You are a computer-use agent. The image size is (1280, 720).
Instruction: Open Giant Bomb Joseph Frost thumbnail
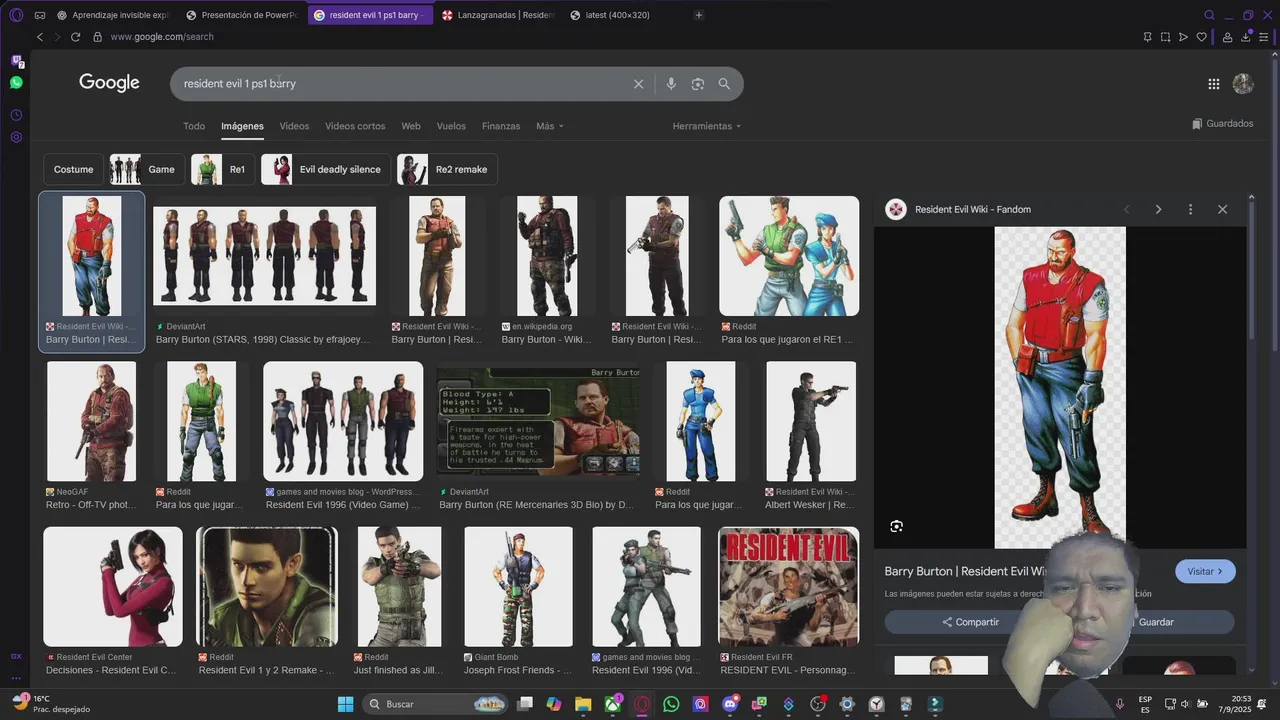518,587
